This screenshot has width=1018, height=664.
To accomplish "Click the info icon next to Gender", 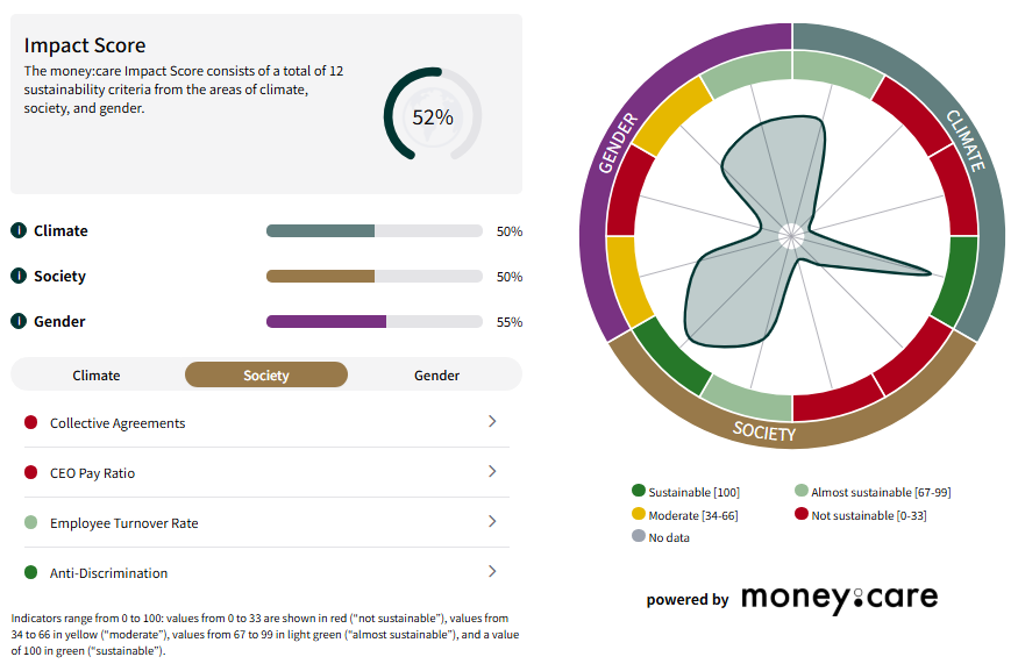I will (x=18, y=321).
